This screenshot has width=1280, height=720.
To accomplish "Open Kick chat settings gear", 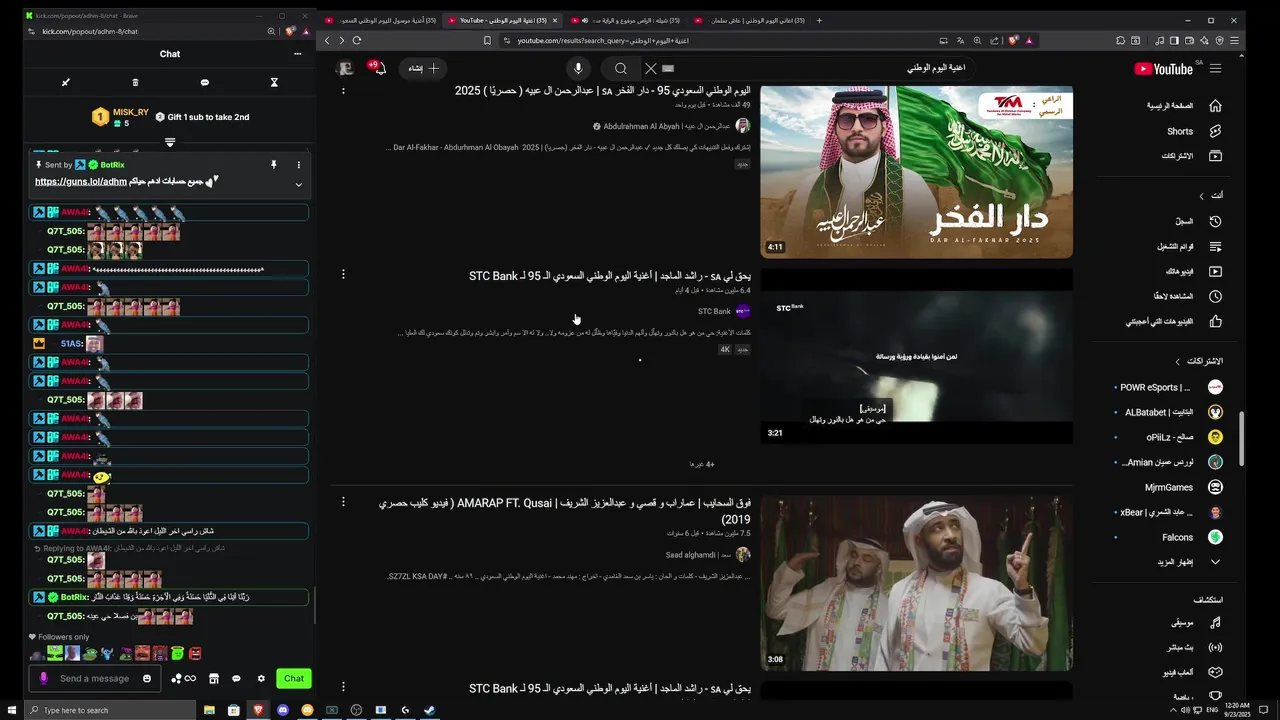I will tap(261, 678).
